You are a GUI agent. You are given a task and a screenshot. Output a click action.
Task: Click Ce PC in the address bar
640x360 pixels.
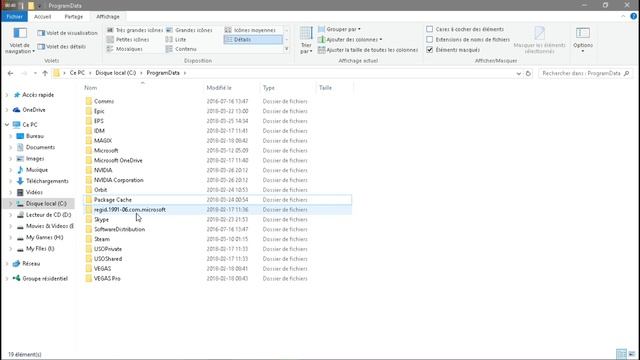pyautogui.click(x=77, y=73)
